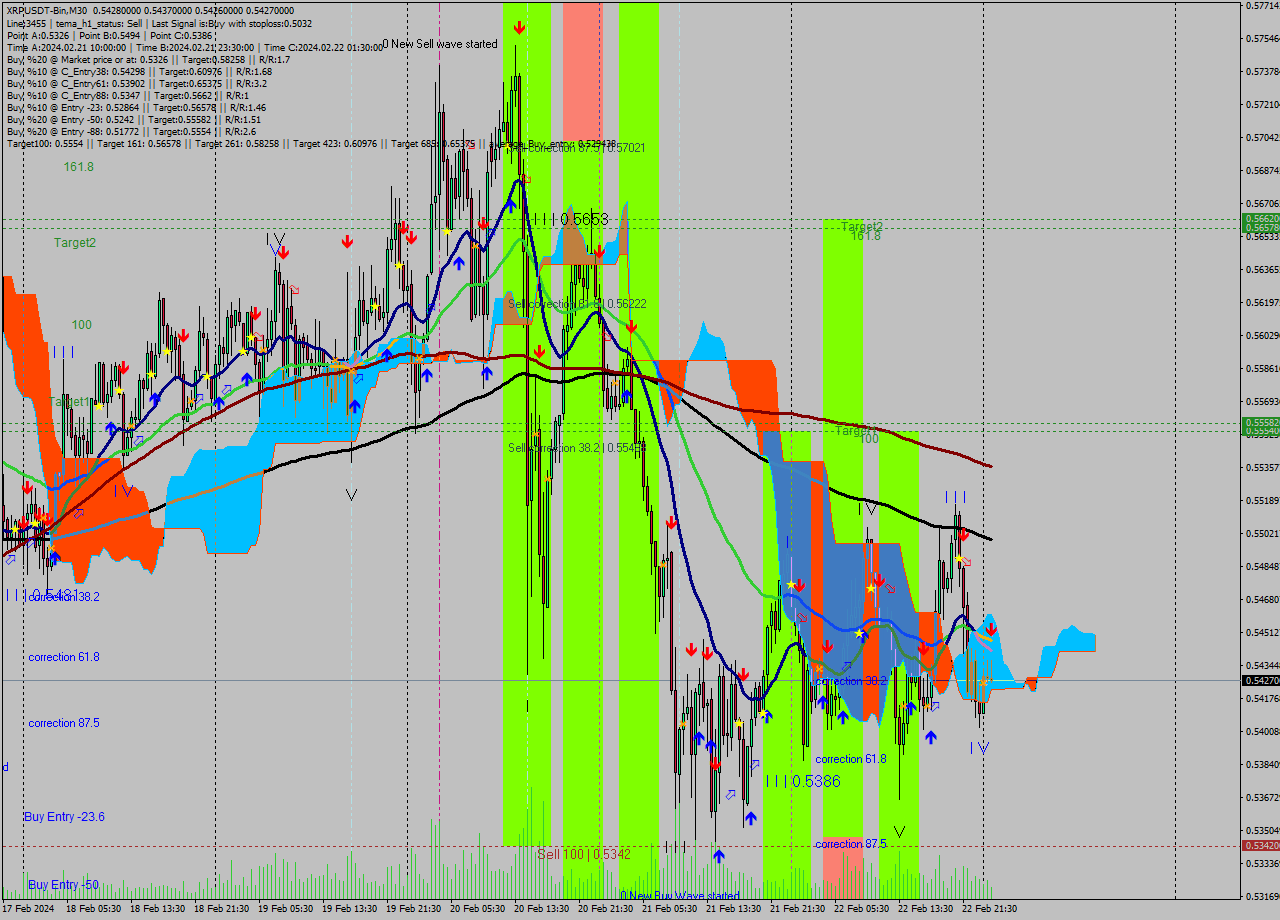Click the green 0.56620 price tag
Image resolution: width=1280 pixels, height=920 pixels.
[1261, 218]
